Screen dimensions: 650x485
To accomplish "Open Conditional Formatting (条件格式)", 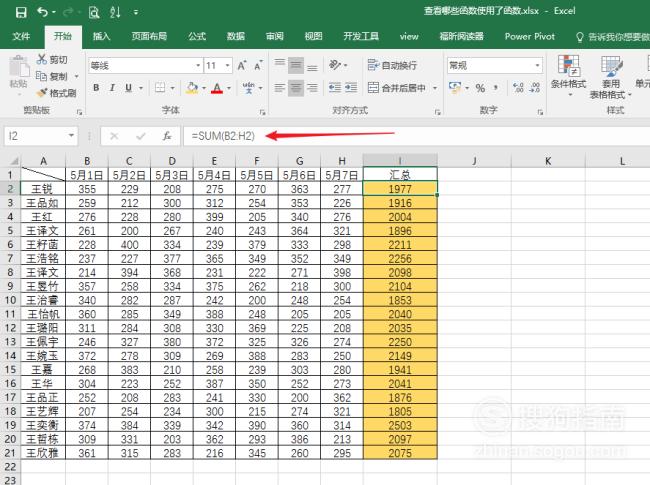I will tap(568, 76).
